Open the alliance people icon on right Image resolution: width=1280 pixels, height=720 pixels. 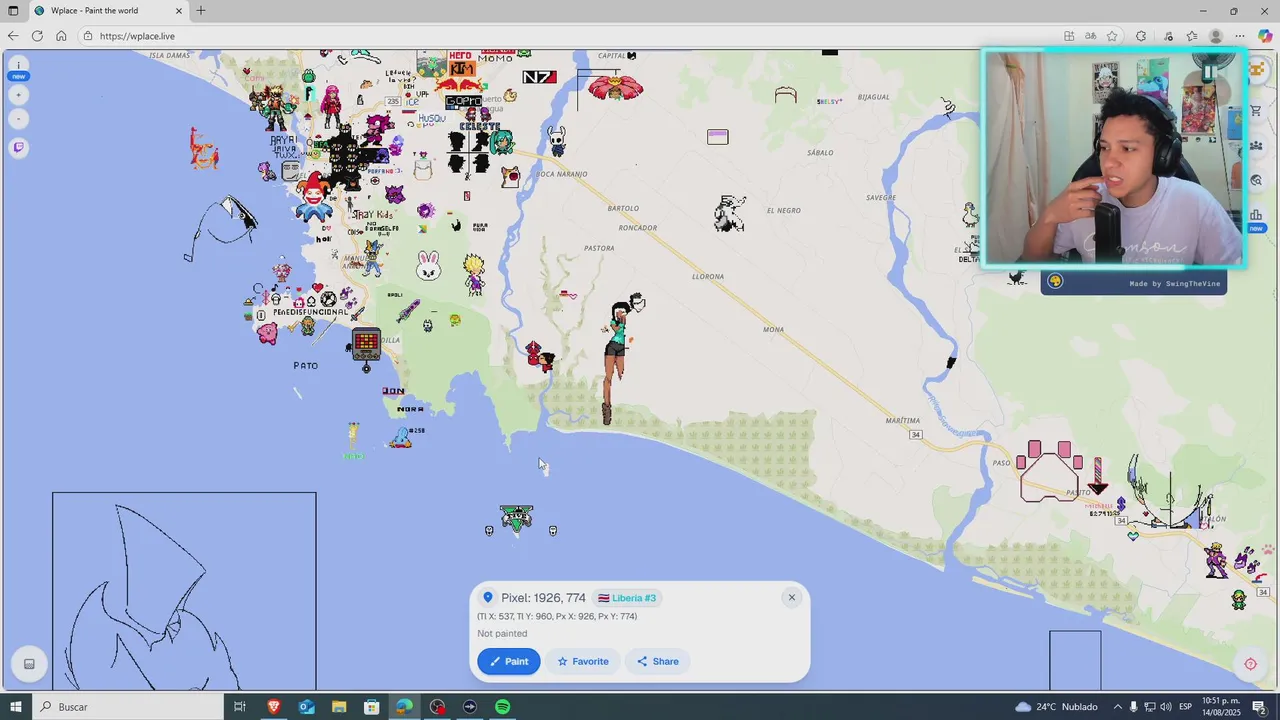pos(1256,146)
